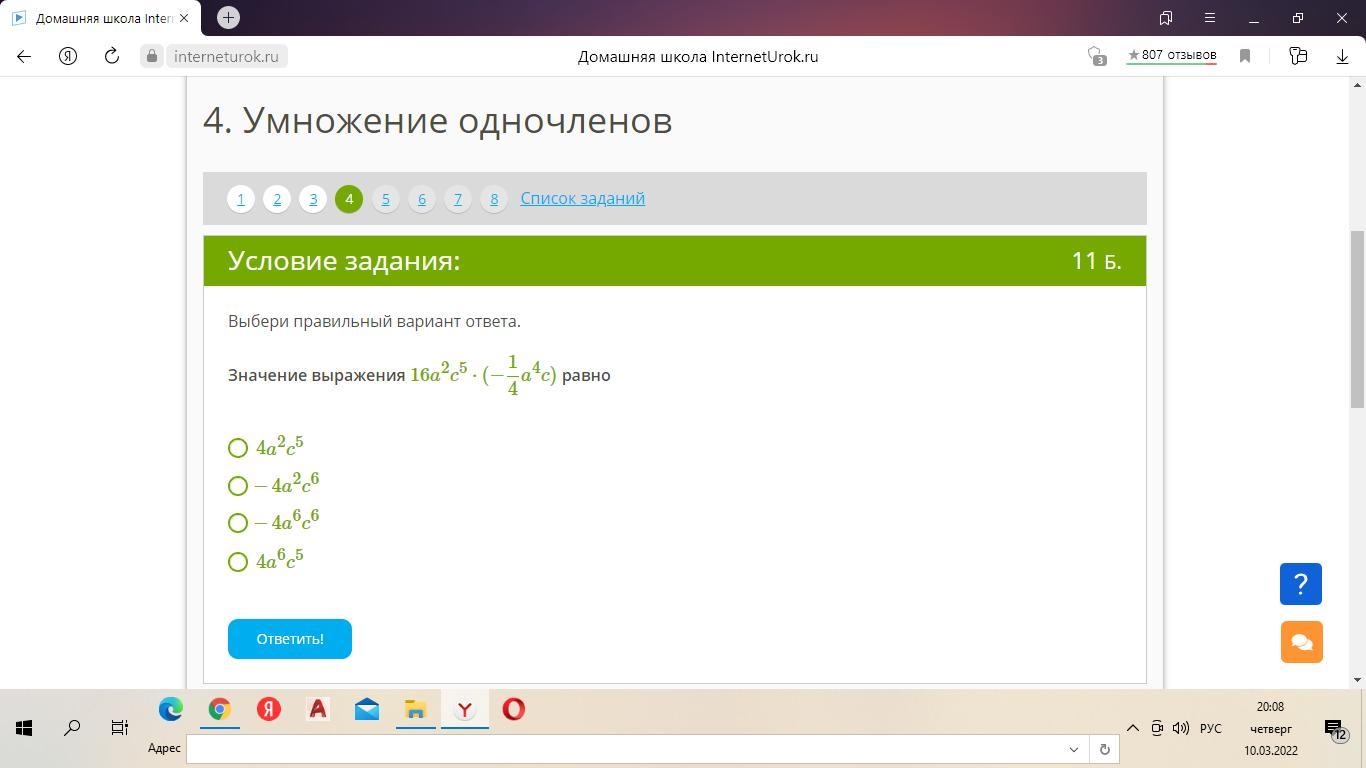
Task: Launch Opera from the taskbar
Action: [x=514, y=709]
